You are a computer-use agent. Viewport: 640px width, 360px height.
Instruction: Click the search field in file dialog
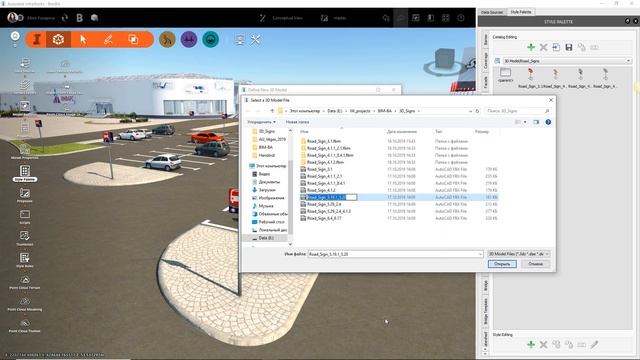tap(517, 111)
